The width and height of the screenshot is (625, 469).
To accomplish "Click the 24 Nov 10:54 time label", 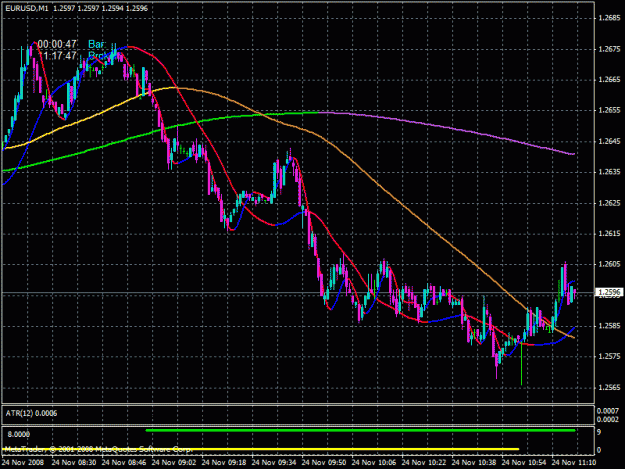I will [x=523, y=463].
